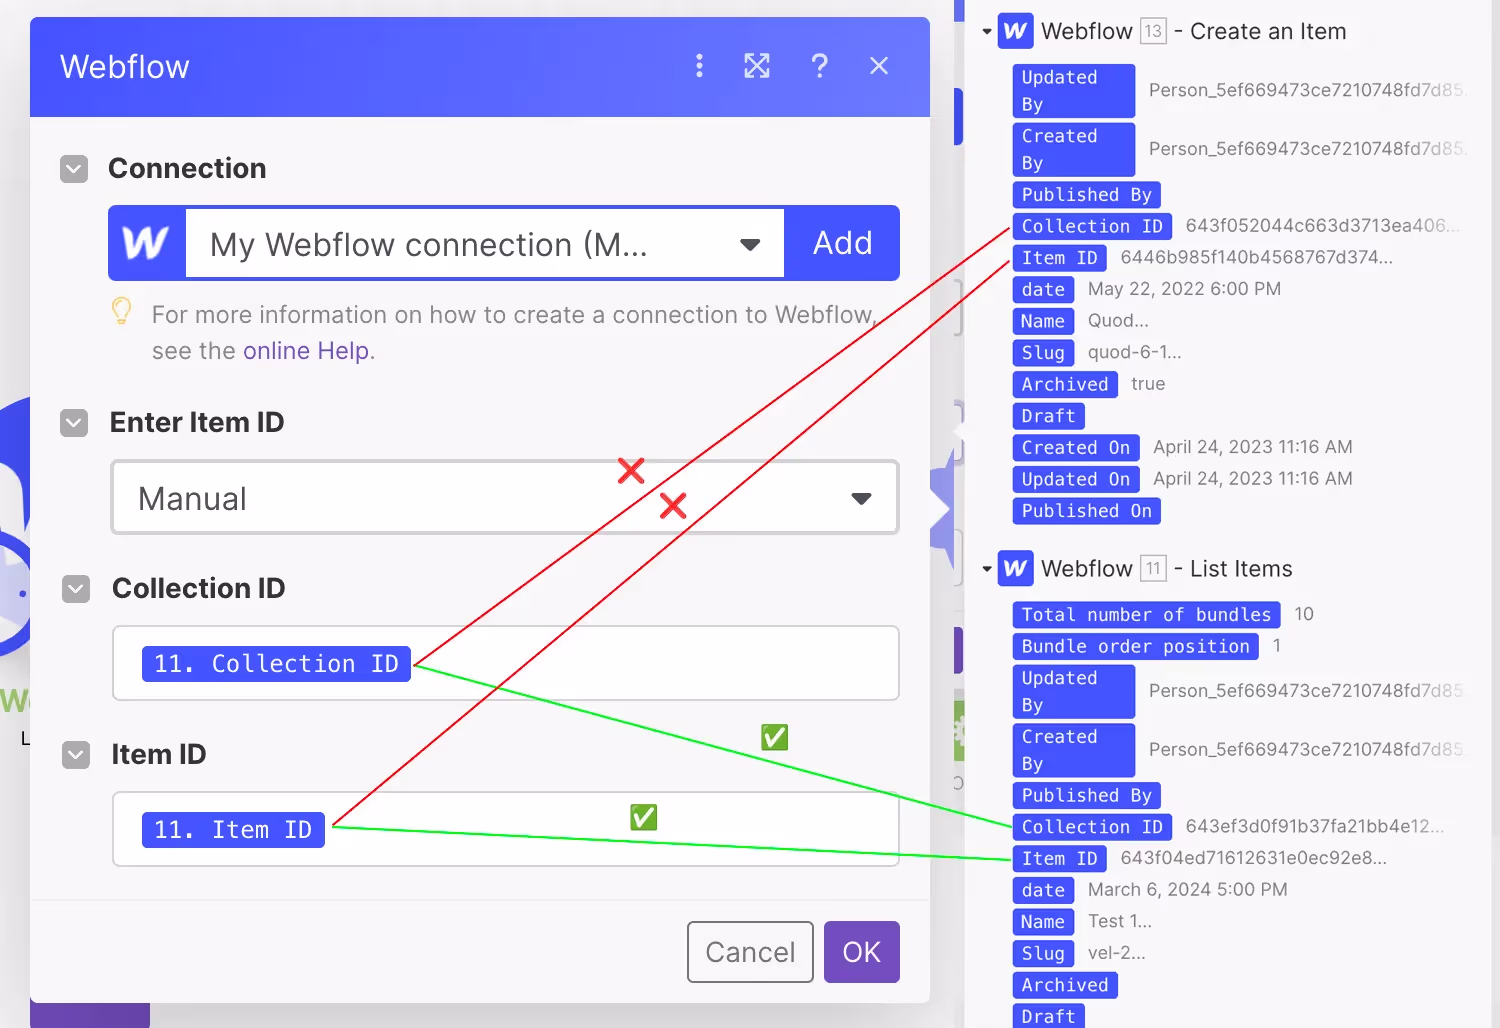Pick Published On variable

[1087, 511]
